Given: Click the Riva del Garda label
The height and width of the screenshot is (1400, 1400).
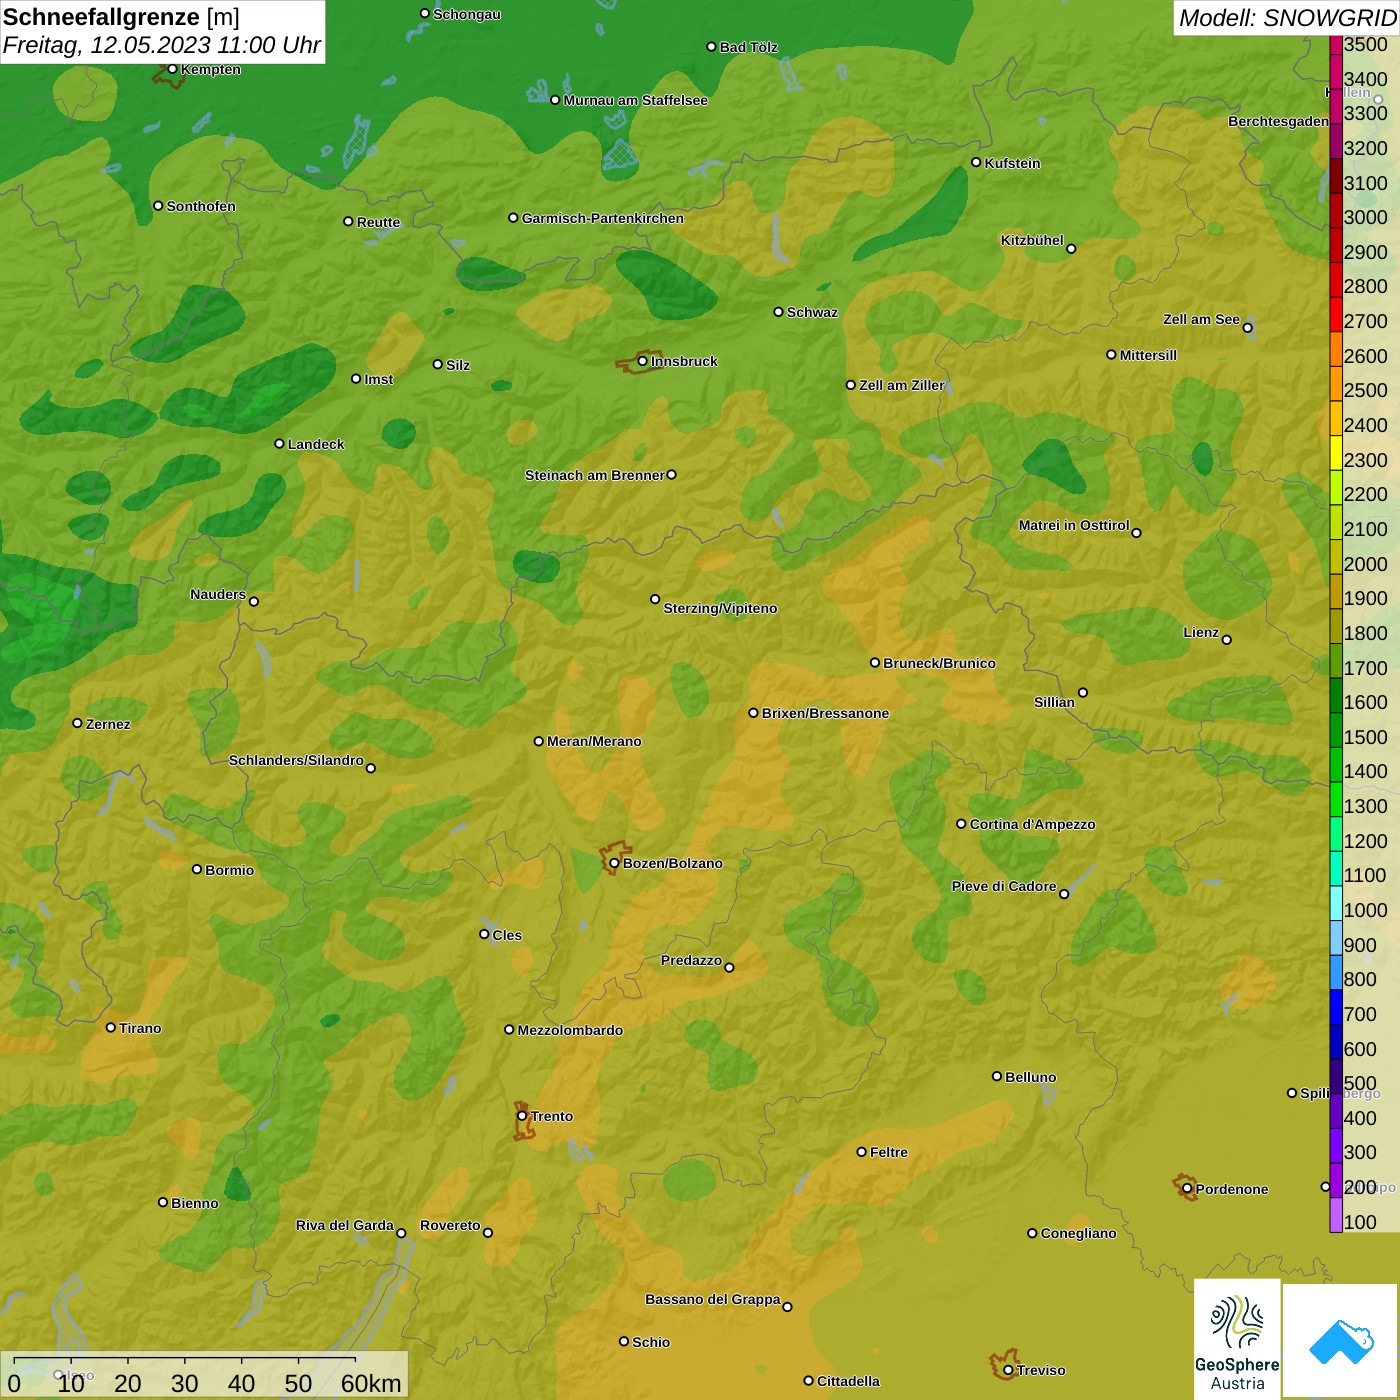Looking at the screenshot, I should pyautogui.click(x=345, y=1225).
